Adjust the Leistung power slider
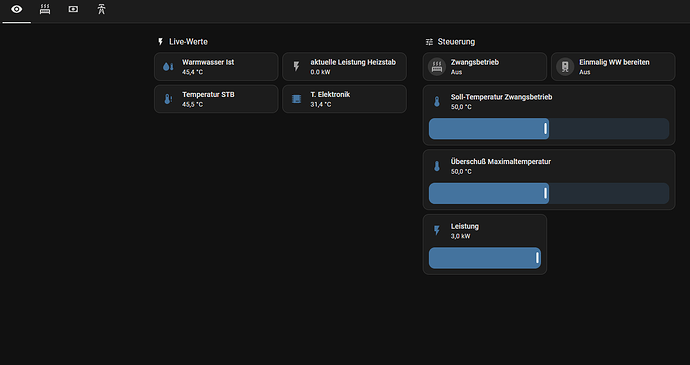The height and width of the screenshot is (365, 690). click(x=485, y=258)
